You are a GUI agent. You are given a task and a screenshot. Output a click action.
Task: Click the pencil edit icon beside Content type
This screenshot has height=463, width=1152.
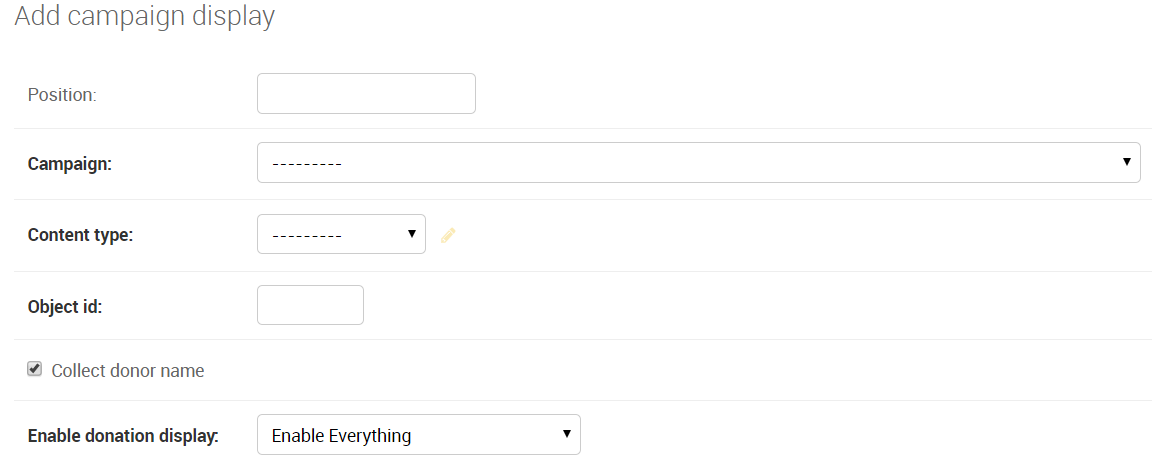tap(448, 235)
